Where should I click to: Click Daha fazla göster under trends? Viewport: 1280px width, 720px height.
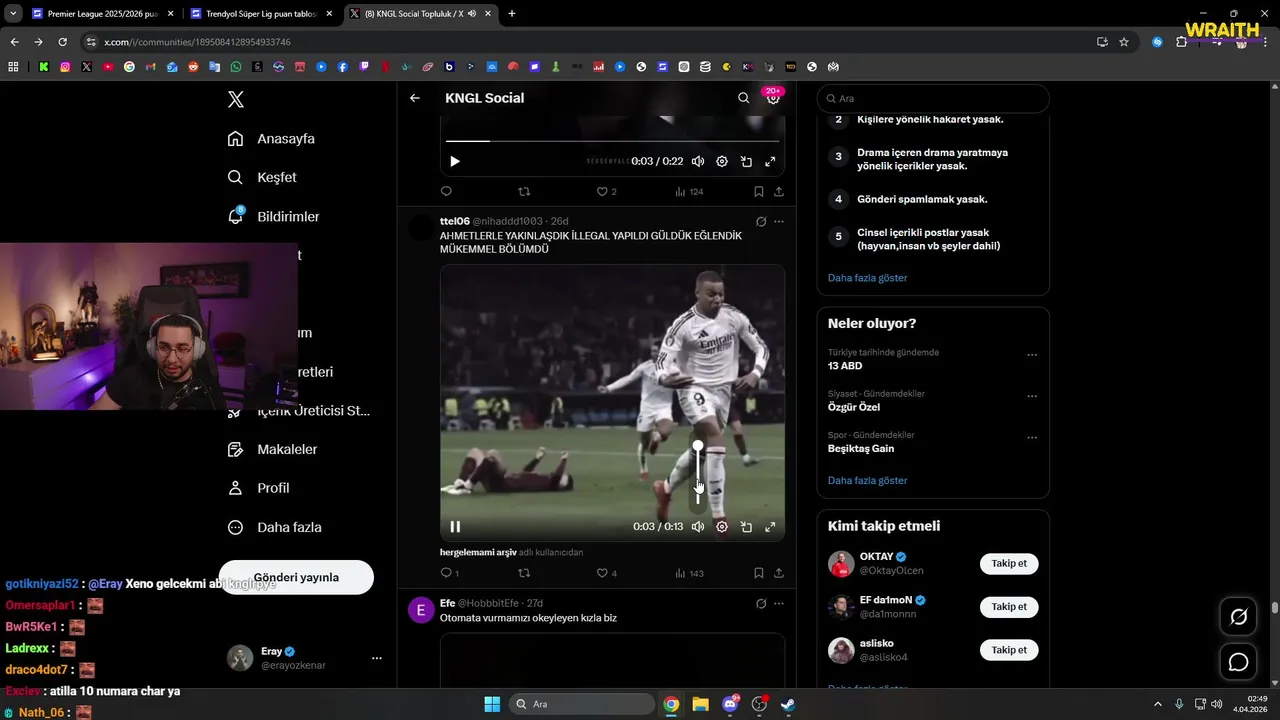pyautogui.click(x=867, y=481)
